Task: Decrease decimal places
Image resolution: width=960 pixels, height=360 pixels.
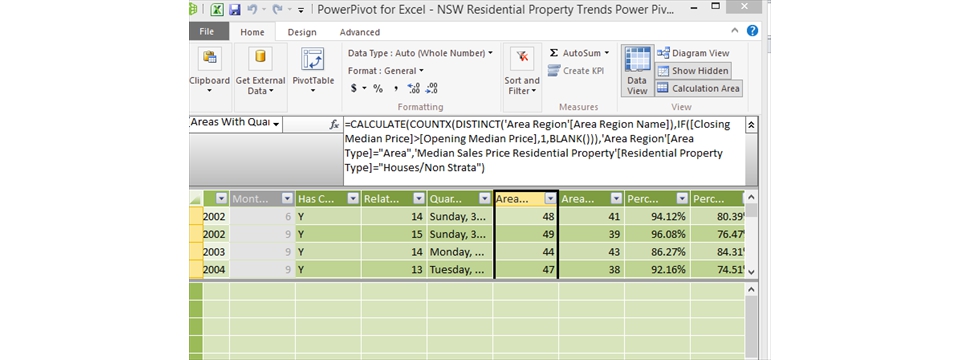Action: 432,88
